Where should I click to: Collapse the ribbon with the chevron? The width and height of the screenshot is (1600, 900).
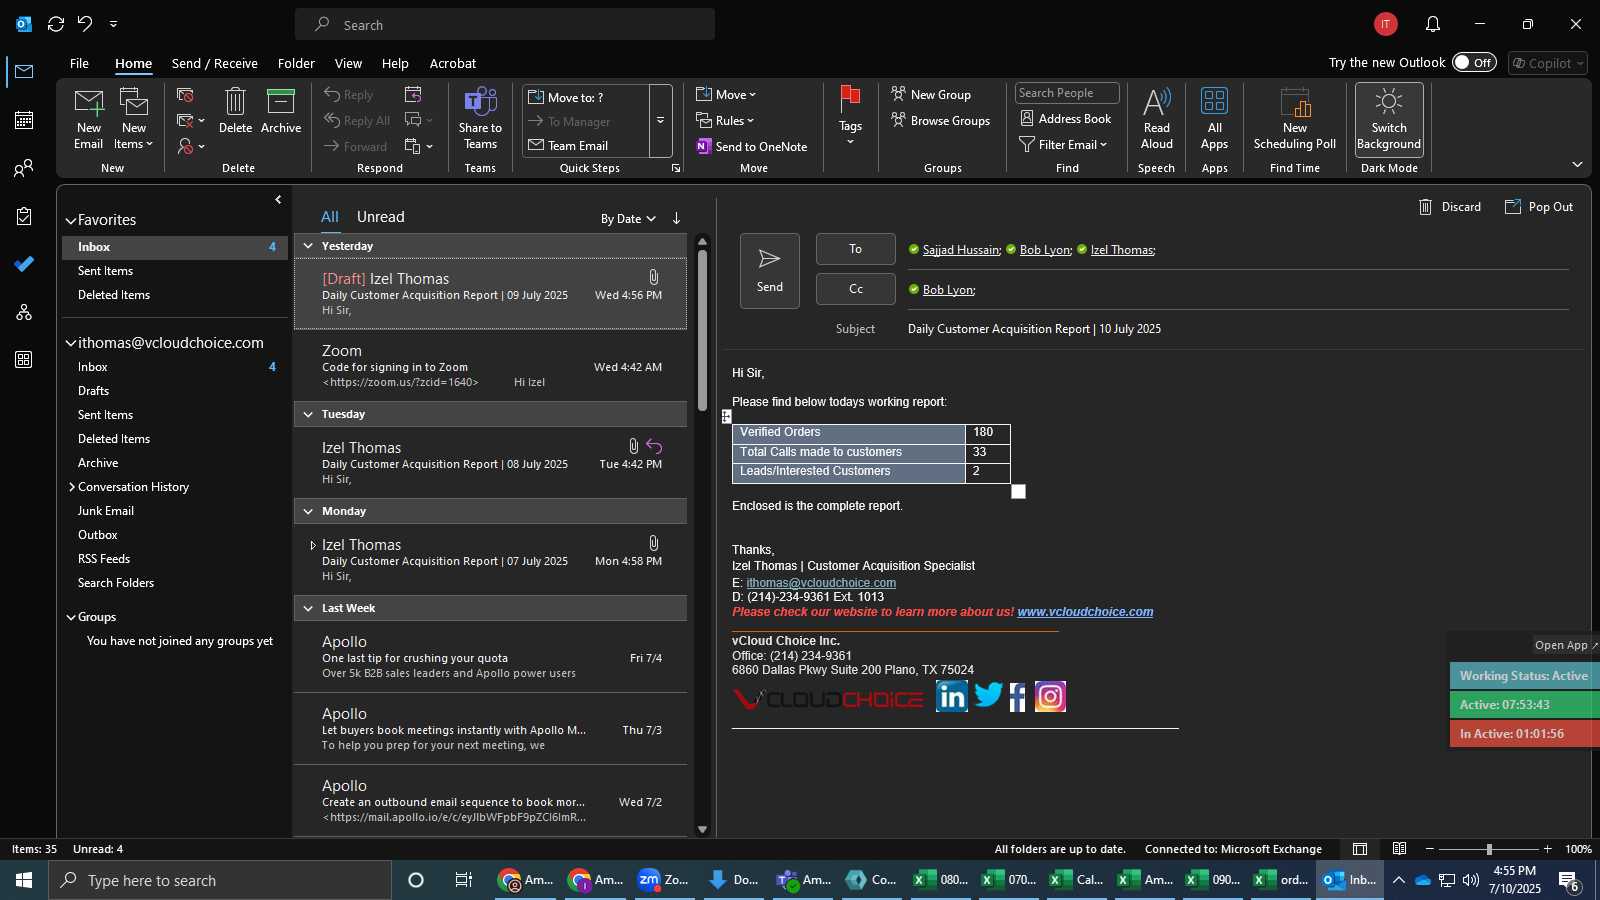(x=1577, y=164)
